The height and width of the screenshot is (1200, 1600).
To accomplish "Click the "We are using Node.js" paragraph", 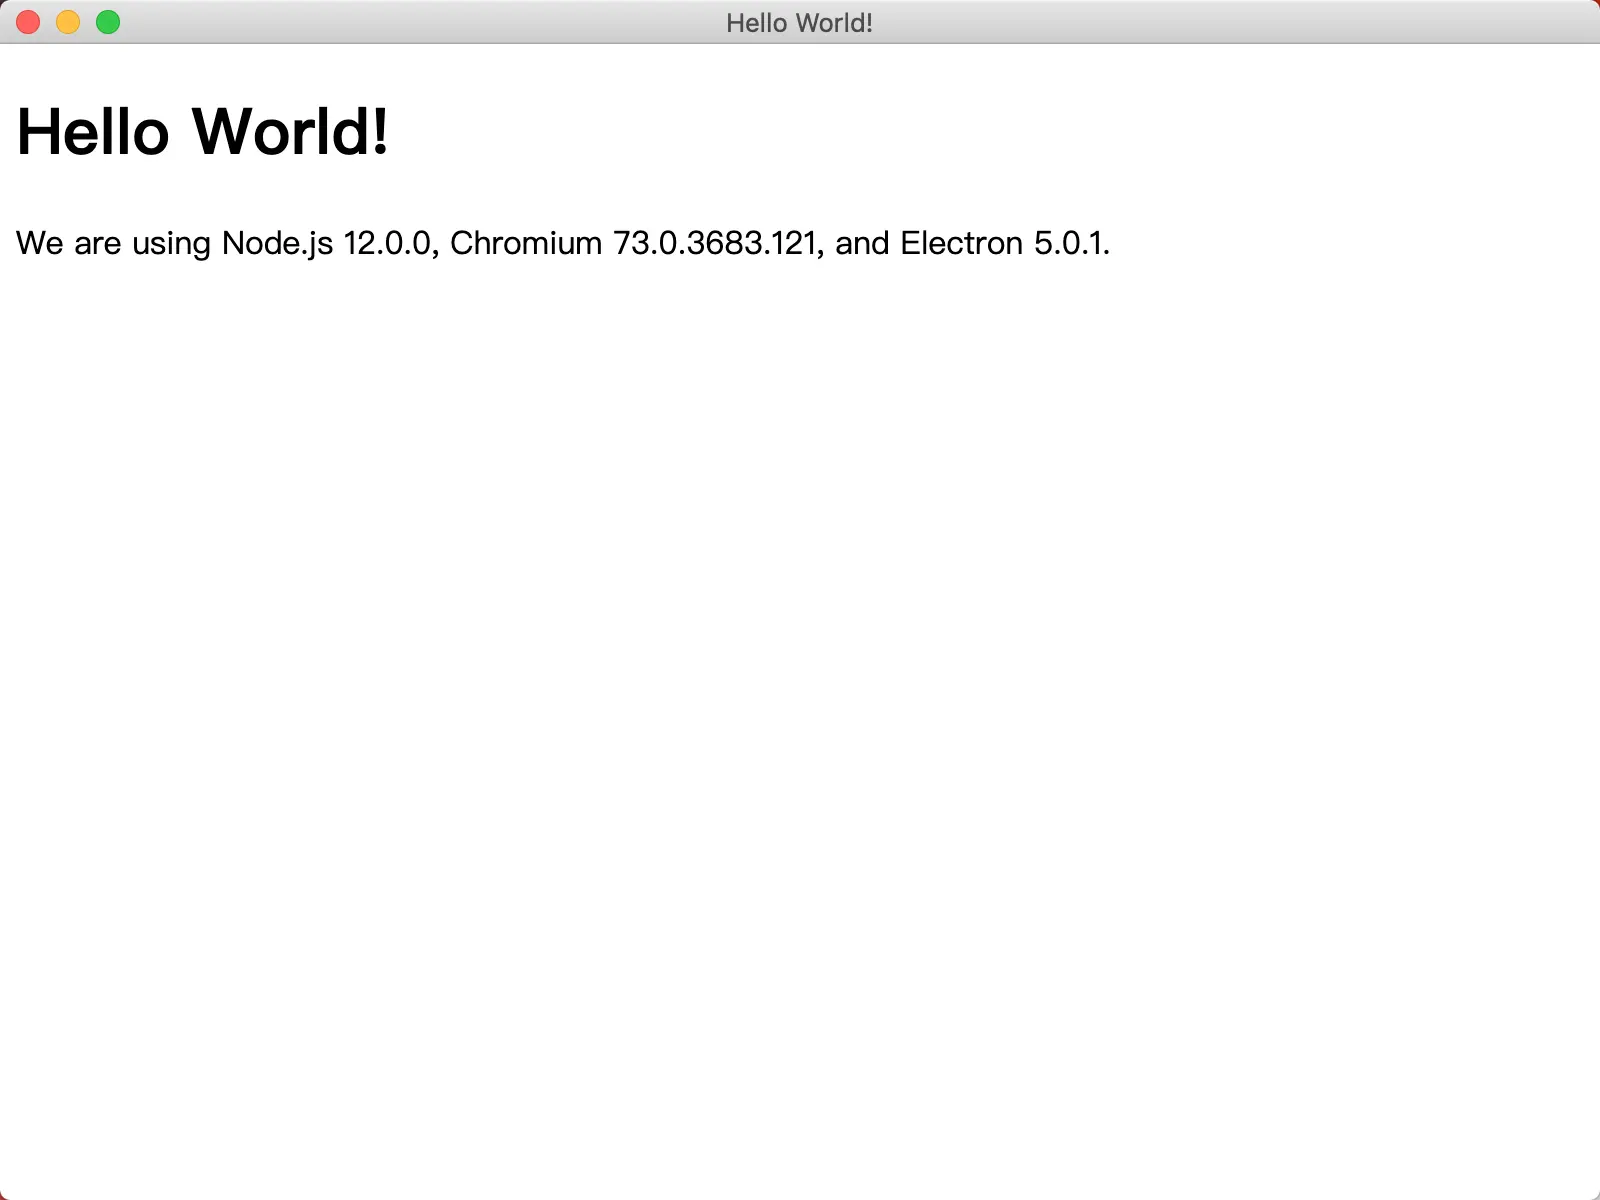I will click(x=563, y=244).
